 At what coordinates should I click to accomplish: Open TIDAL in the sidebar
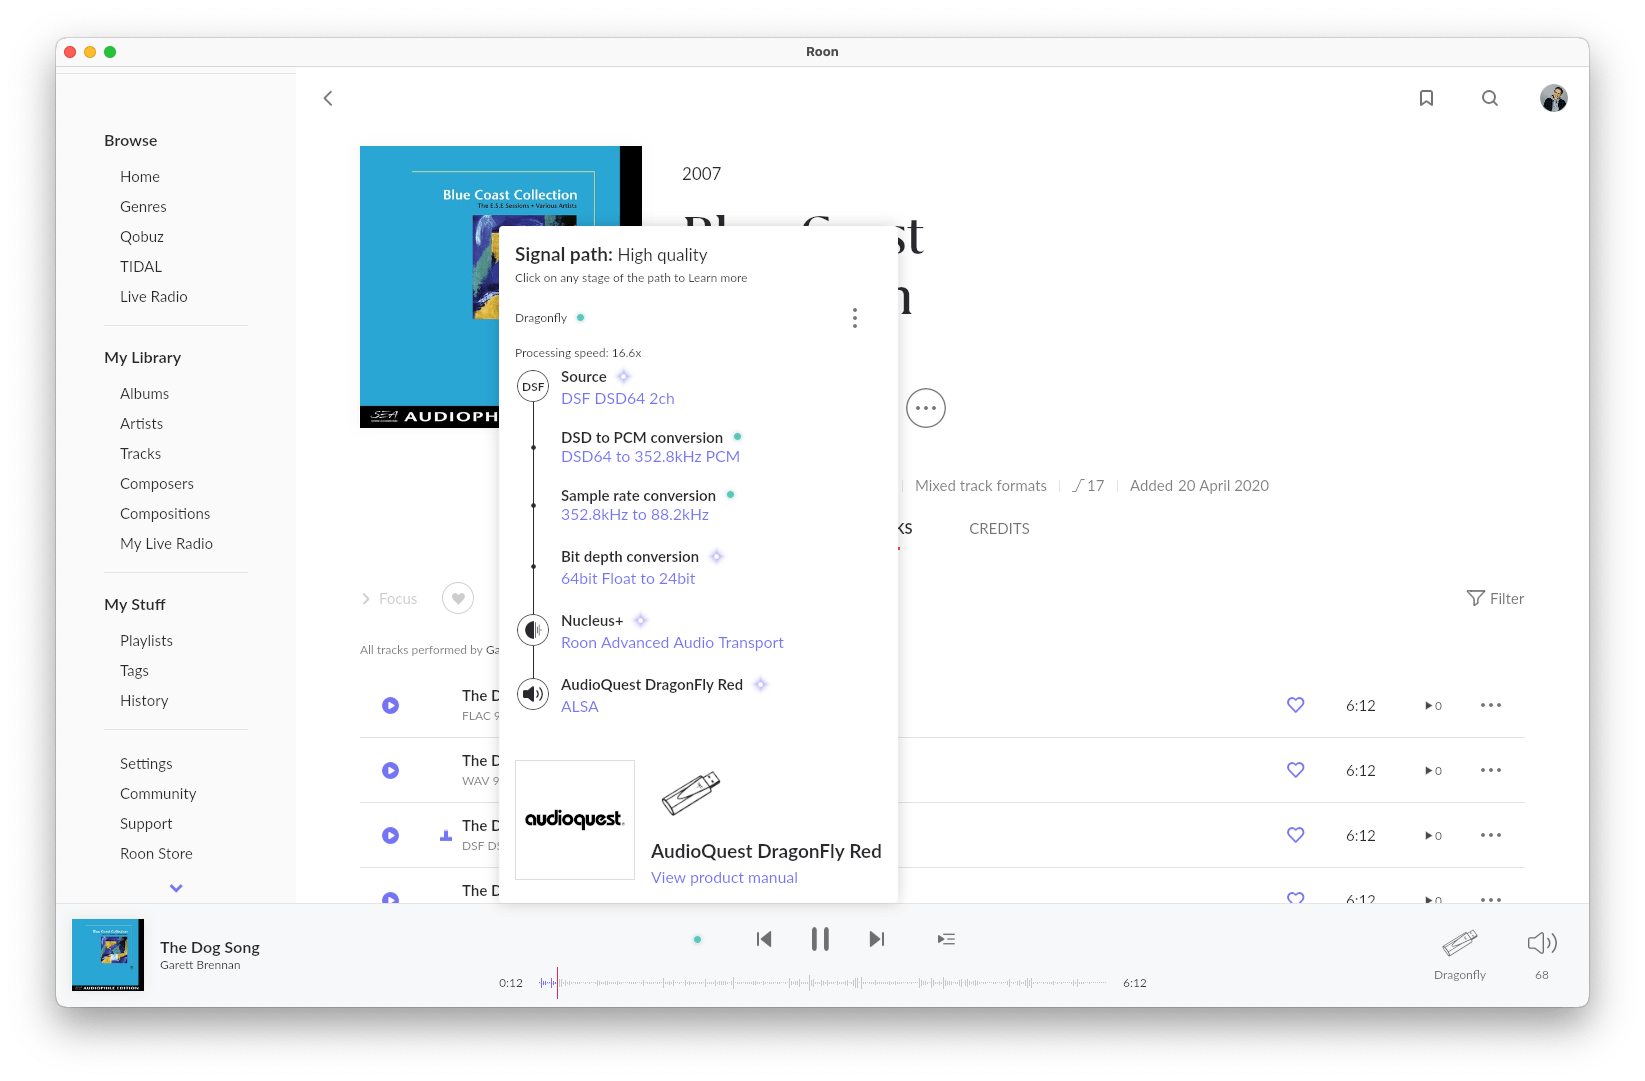pos(141,267)
